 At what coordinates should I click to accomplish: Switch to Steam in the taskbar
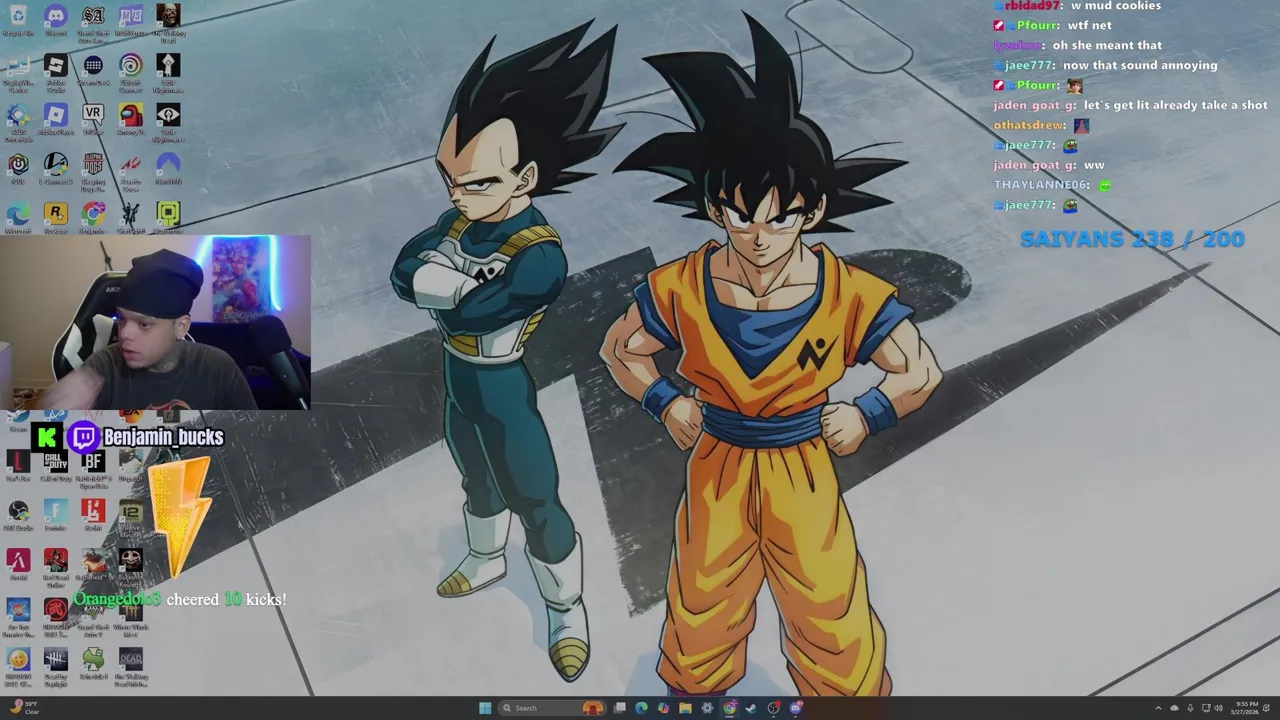pos(750,708)
